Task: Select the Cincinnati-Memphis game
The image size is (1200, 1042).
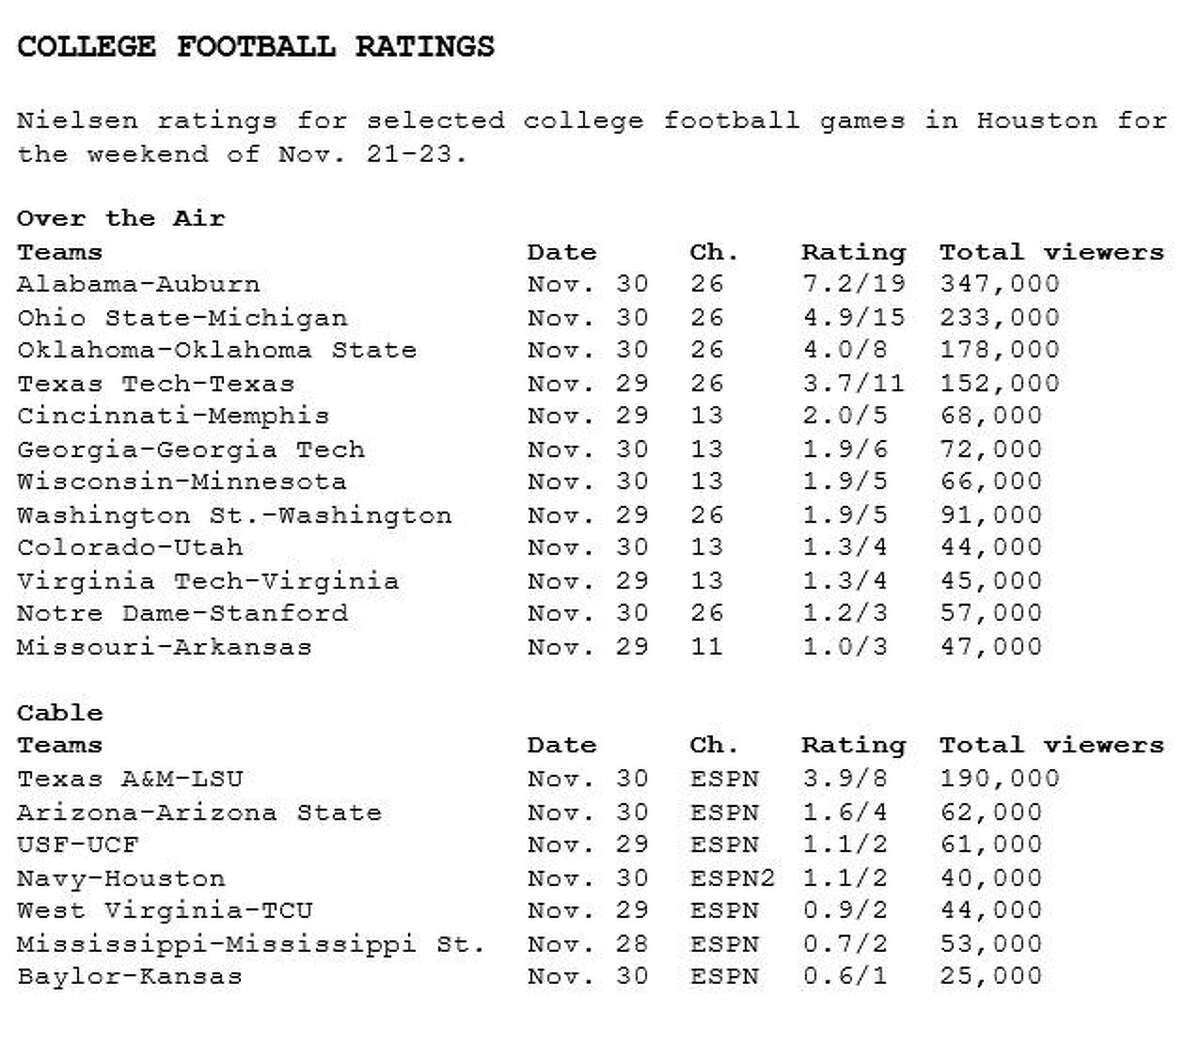Action: pos(173,416)
